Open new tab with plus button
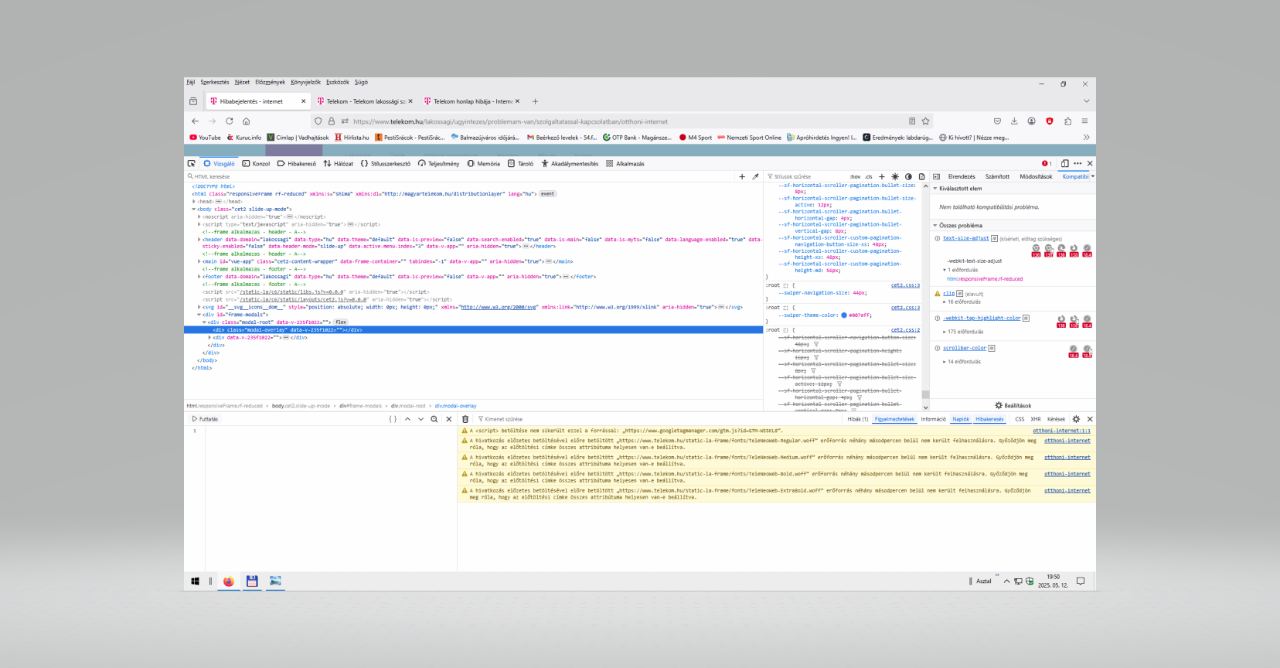Screen dimensions: 1280x668 (x=535, y=101)
